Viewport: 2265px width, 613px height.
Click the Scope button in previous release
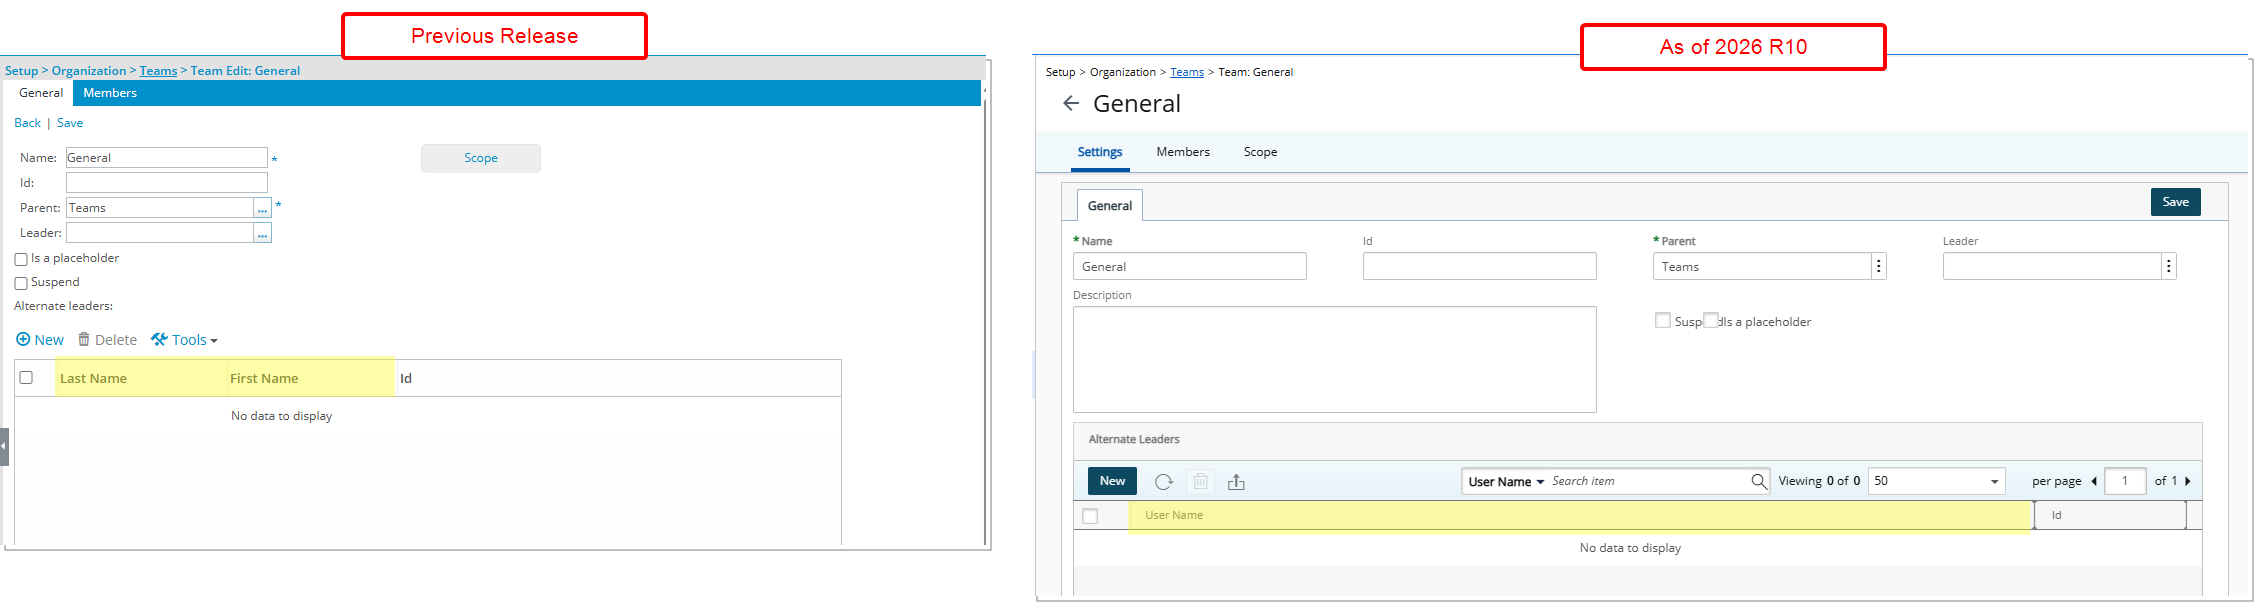(481, 158)
